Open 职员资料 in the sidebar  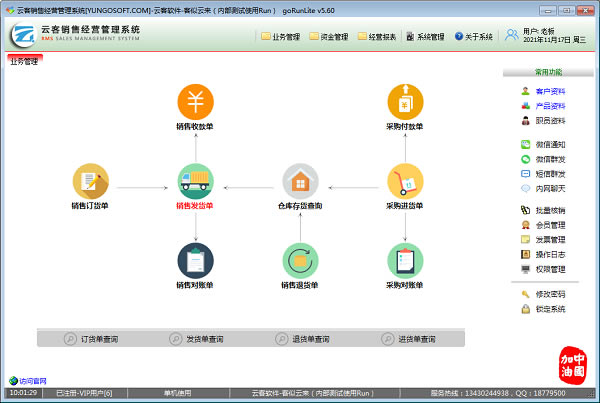[x=550, y=121]
